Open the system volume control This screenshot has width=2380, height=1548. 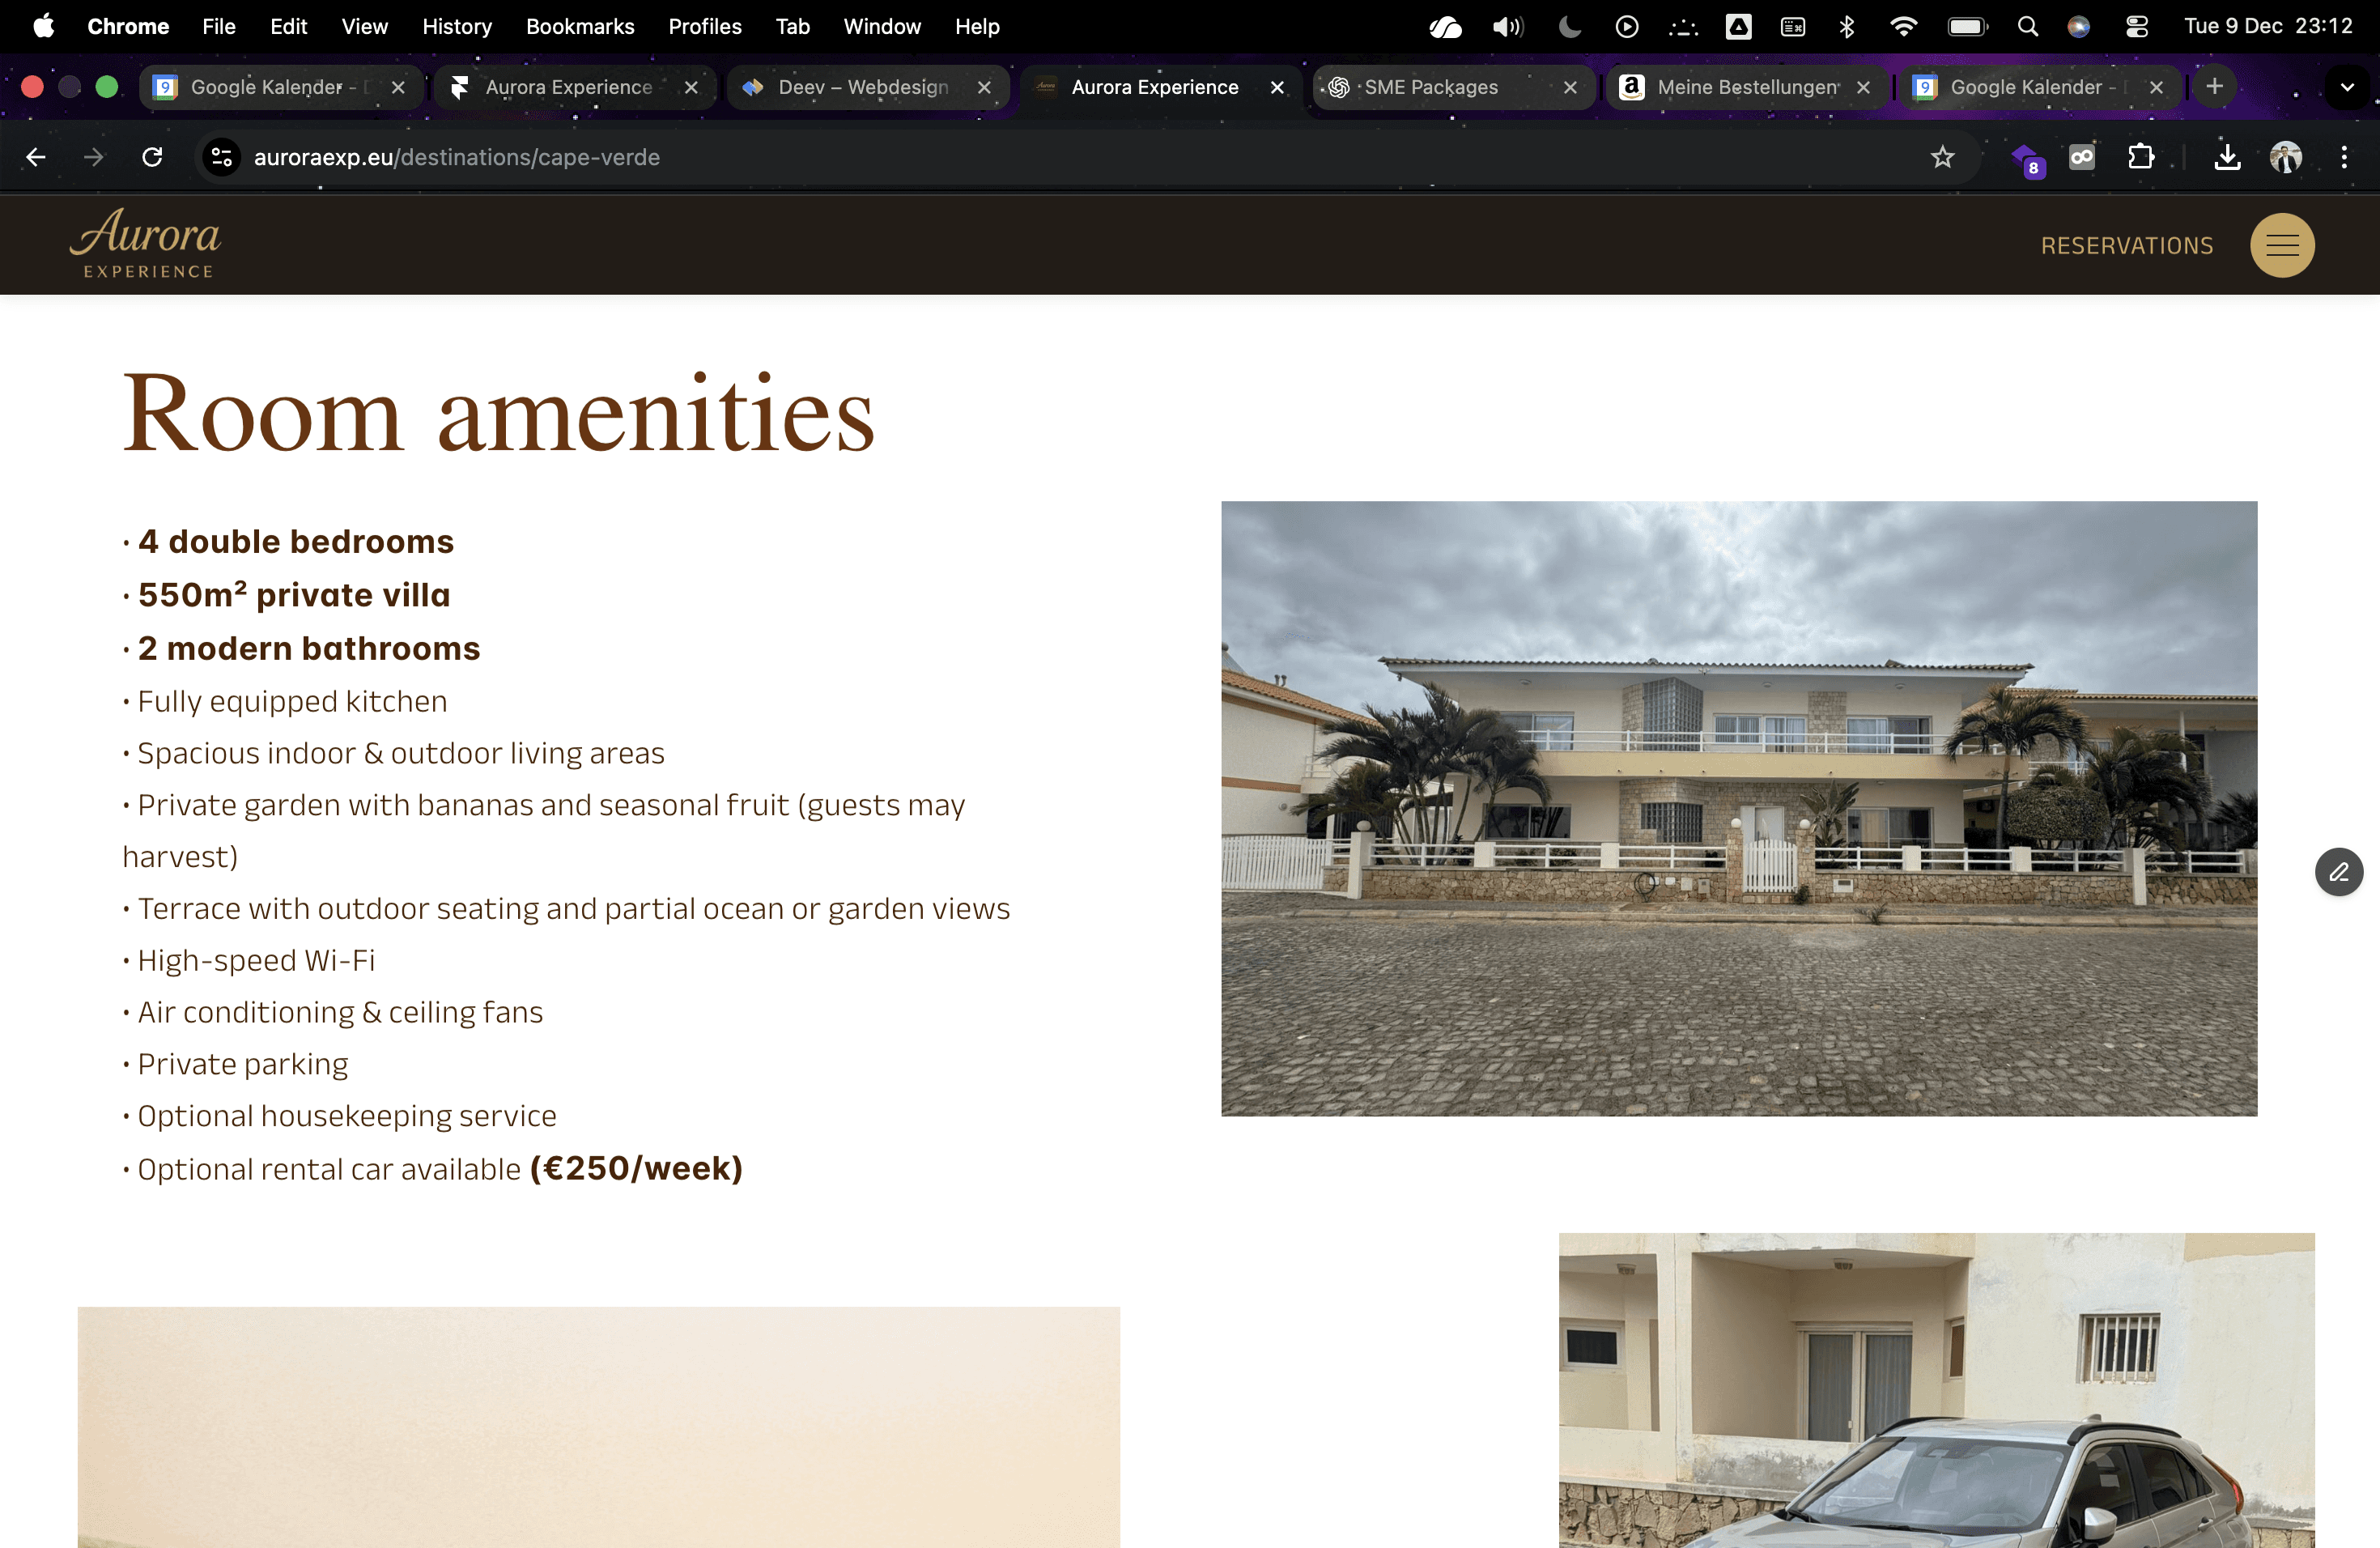[x=1507, y=27]
